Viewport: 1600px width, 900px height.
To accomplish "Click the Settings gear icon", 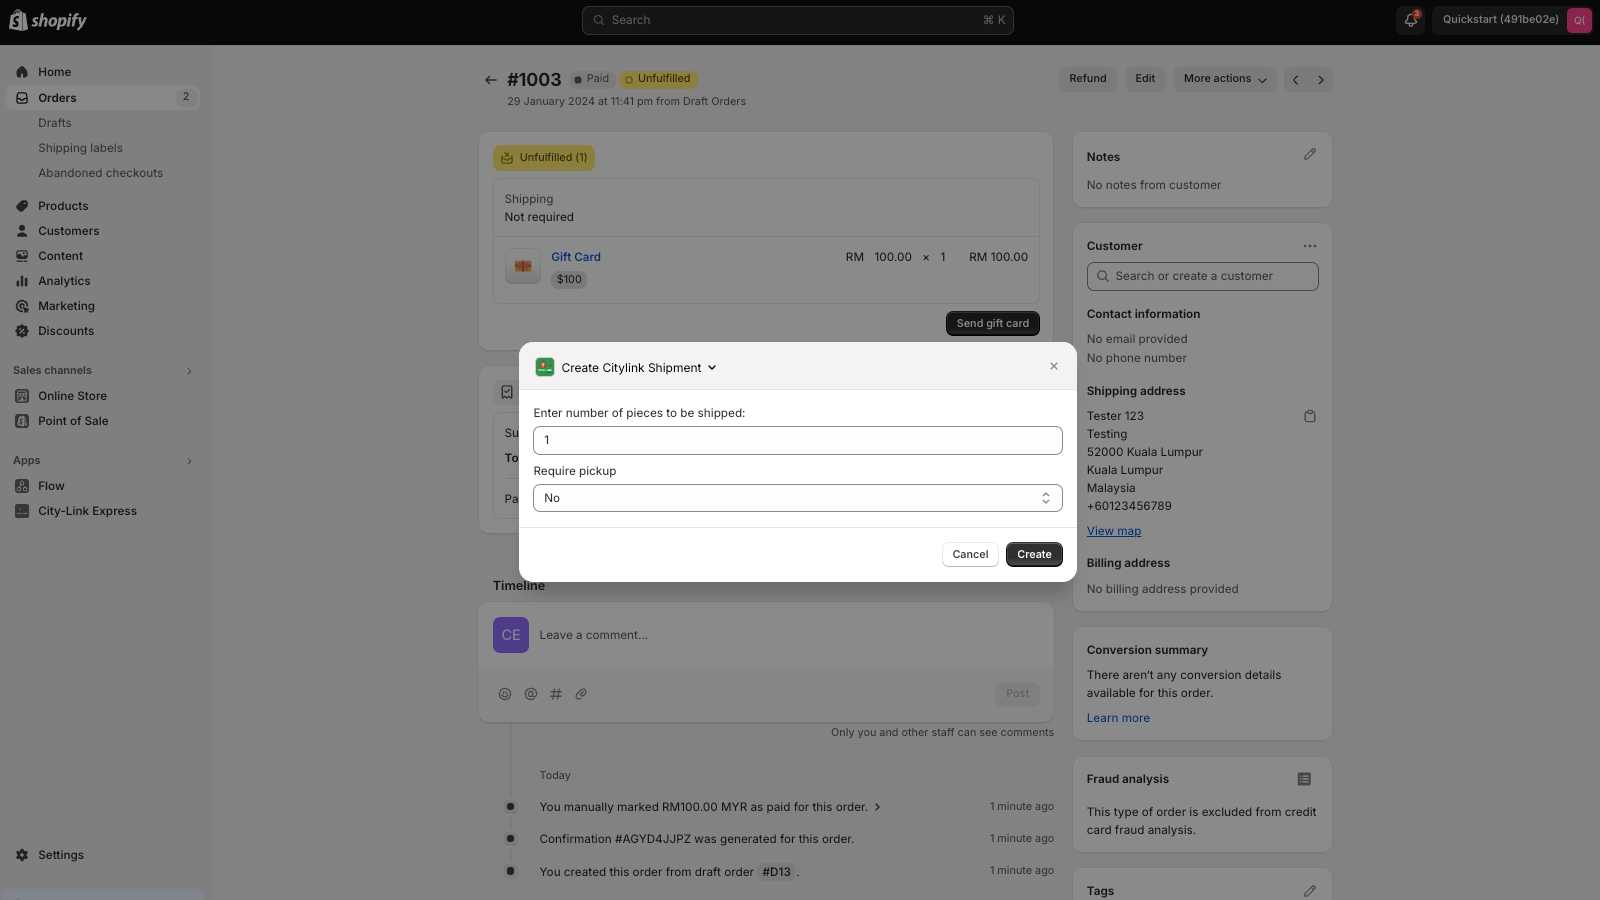I will tap(22, 855).
